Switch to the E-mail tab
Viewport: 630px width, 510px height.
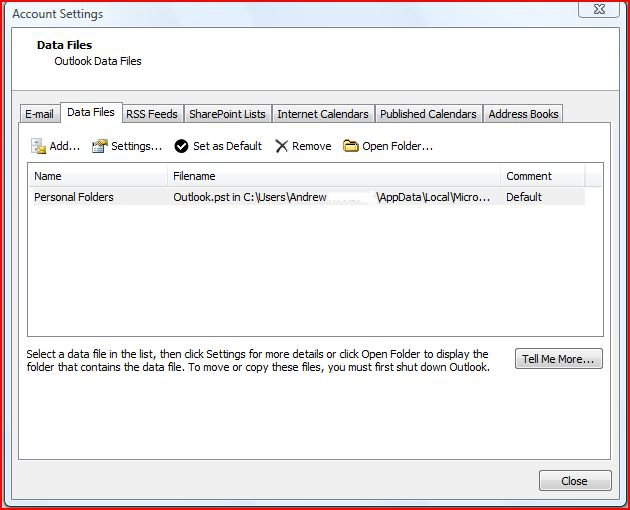(39, 114)
